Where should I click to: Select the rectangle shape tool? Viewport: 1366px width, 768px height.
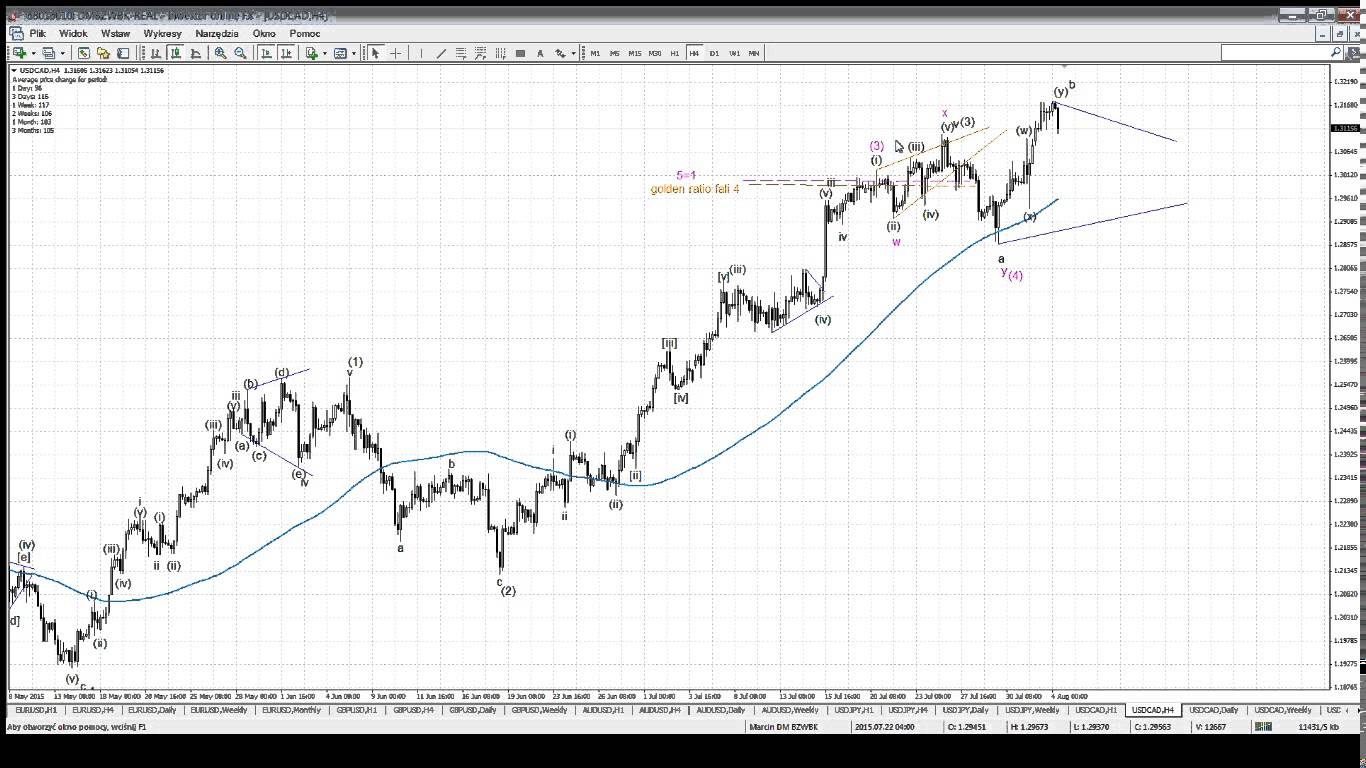click(x=520, y=53)
